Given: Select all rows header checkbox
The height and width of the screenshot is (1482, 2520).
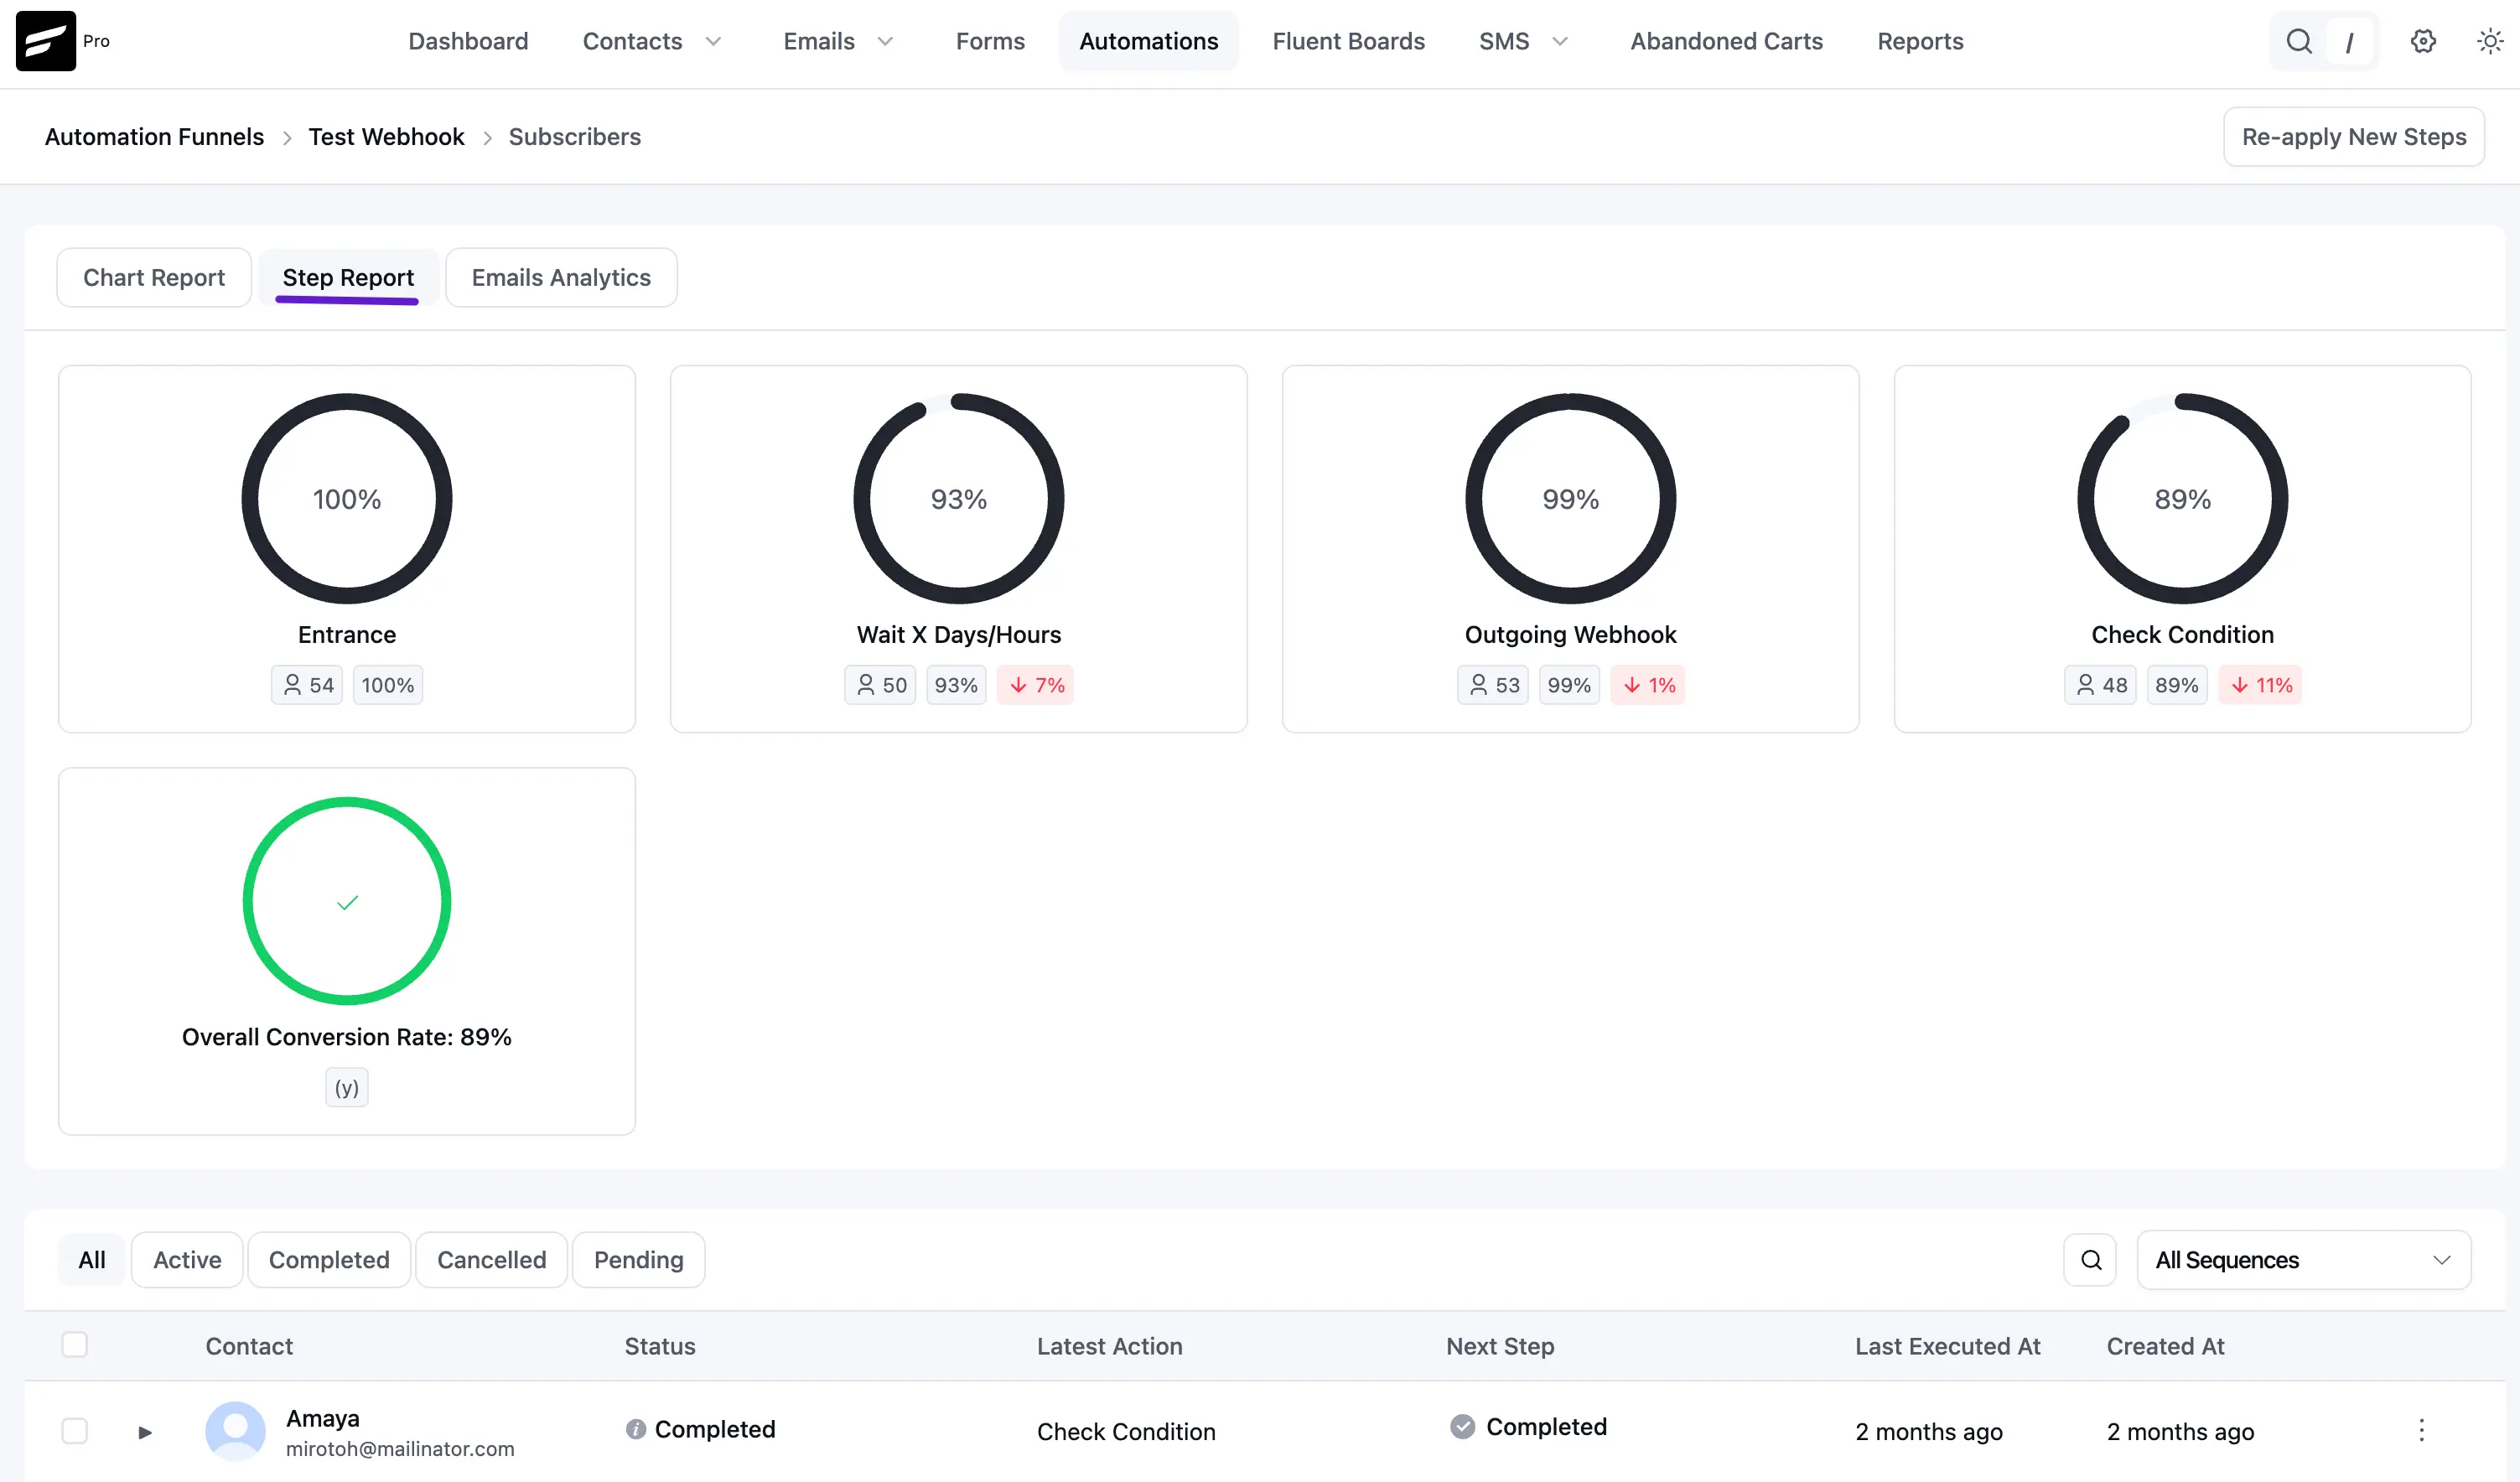Looking at the screenshot, I should (75, 1345).
